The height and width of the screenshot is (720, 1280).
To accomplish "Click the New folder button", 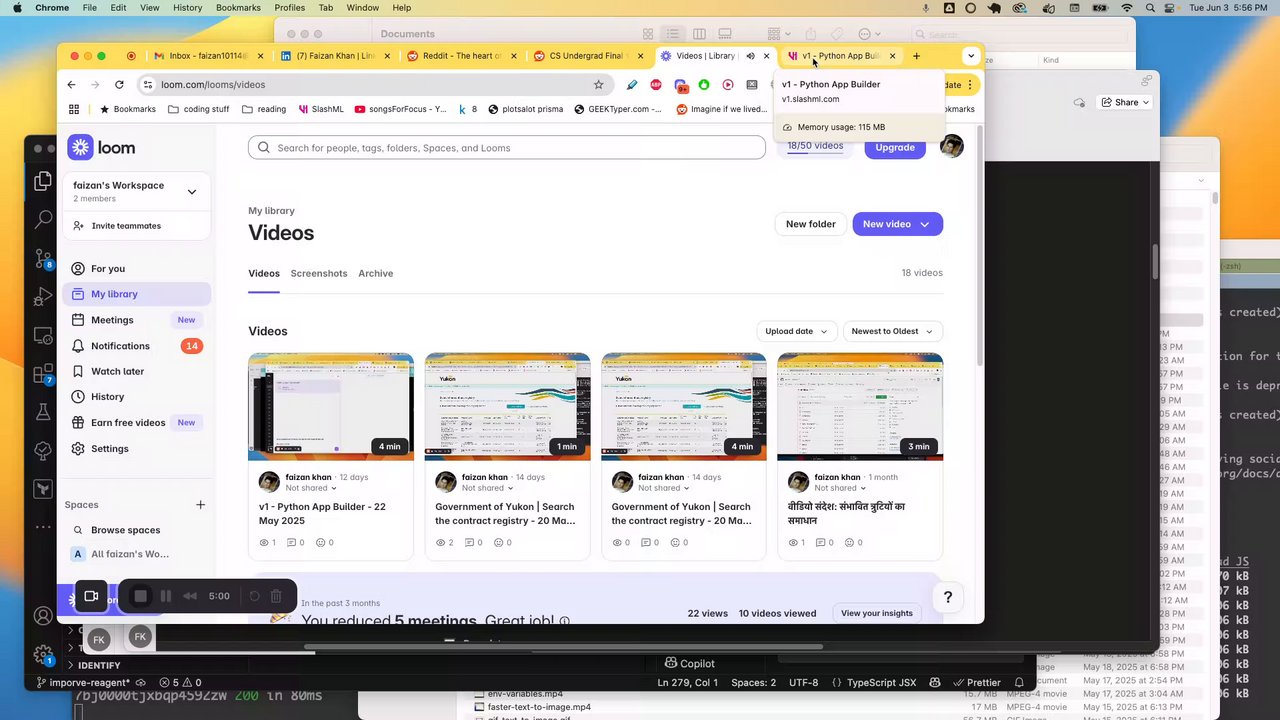I will coord(810,224).
